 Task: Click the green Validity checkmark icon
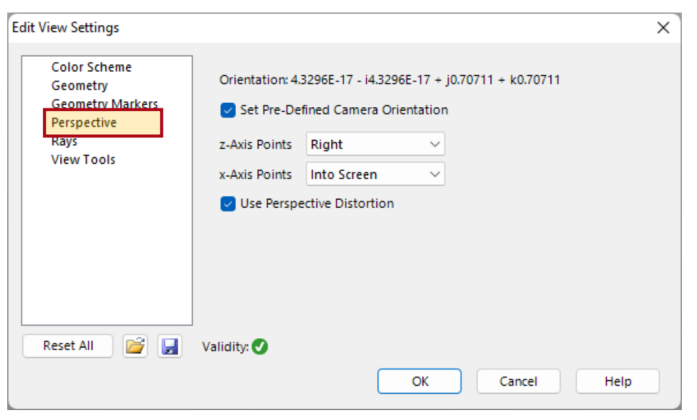click(260, 346)
